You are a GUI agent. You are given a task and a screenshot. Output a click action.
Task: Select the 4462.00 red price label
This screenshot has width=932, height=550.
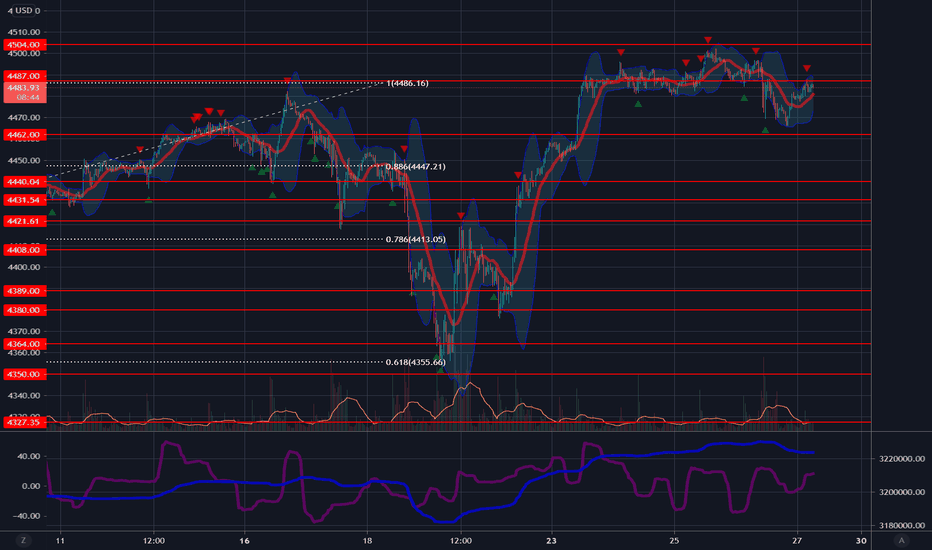(24, 135)
